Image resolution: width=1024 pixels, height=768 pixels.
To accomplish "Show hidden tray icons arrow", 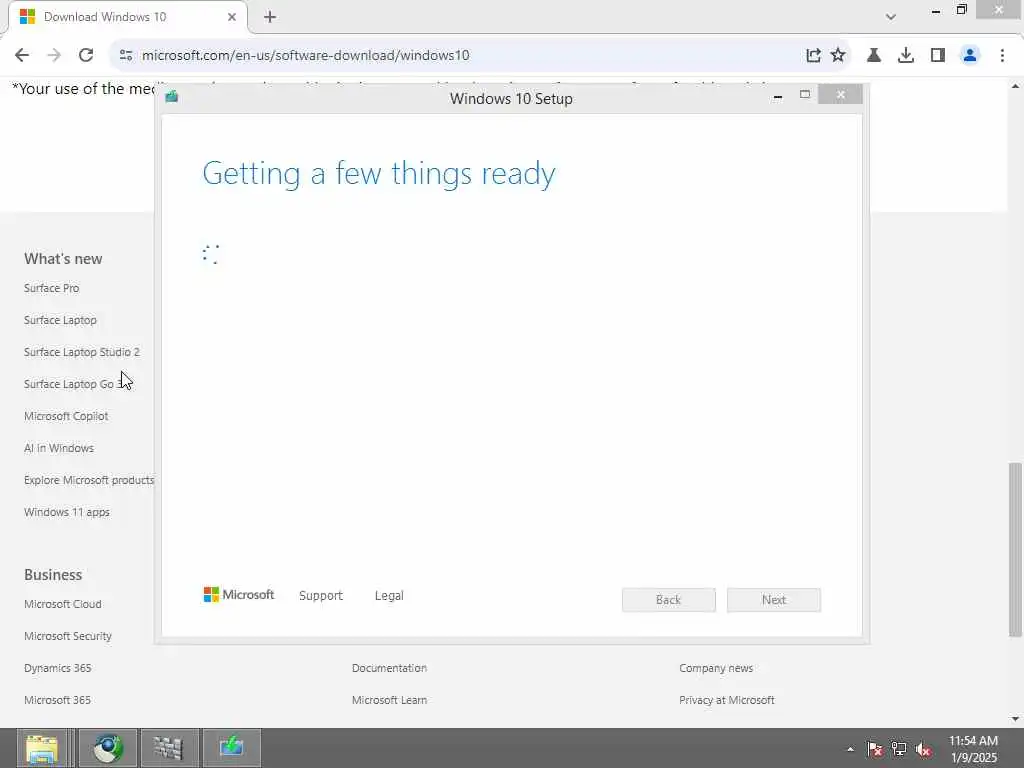I will click(x=850, y=749).
